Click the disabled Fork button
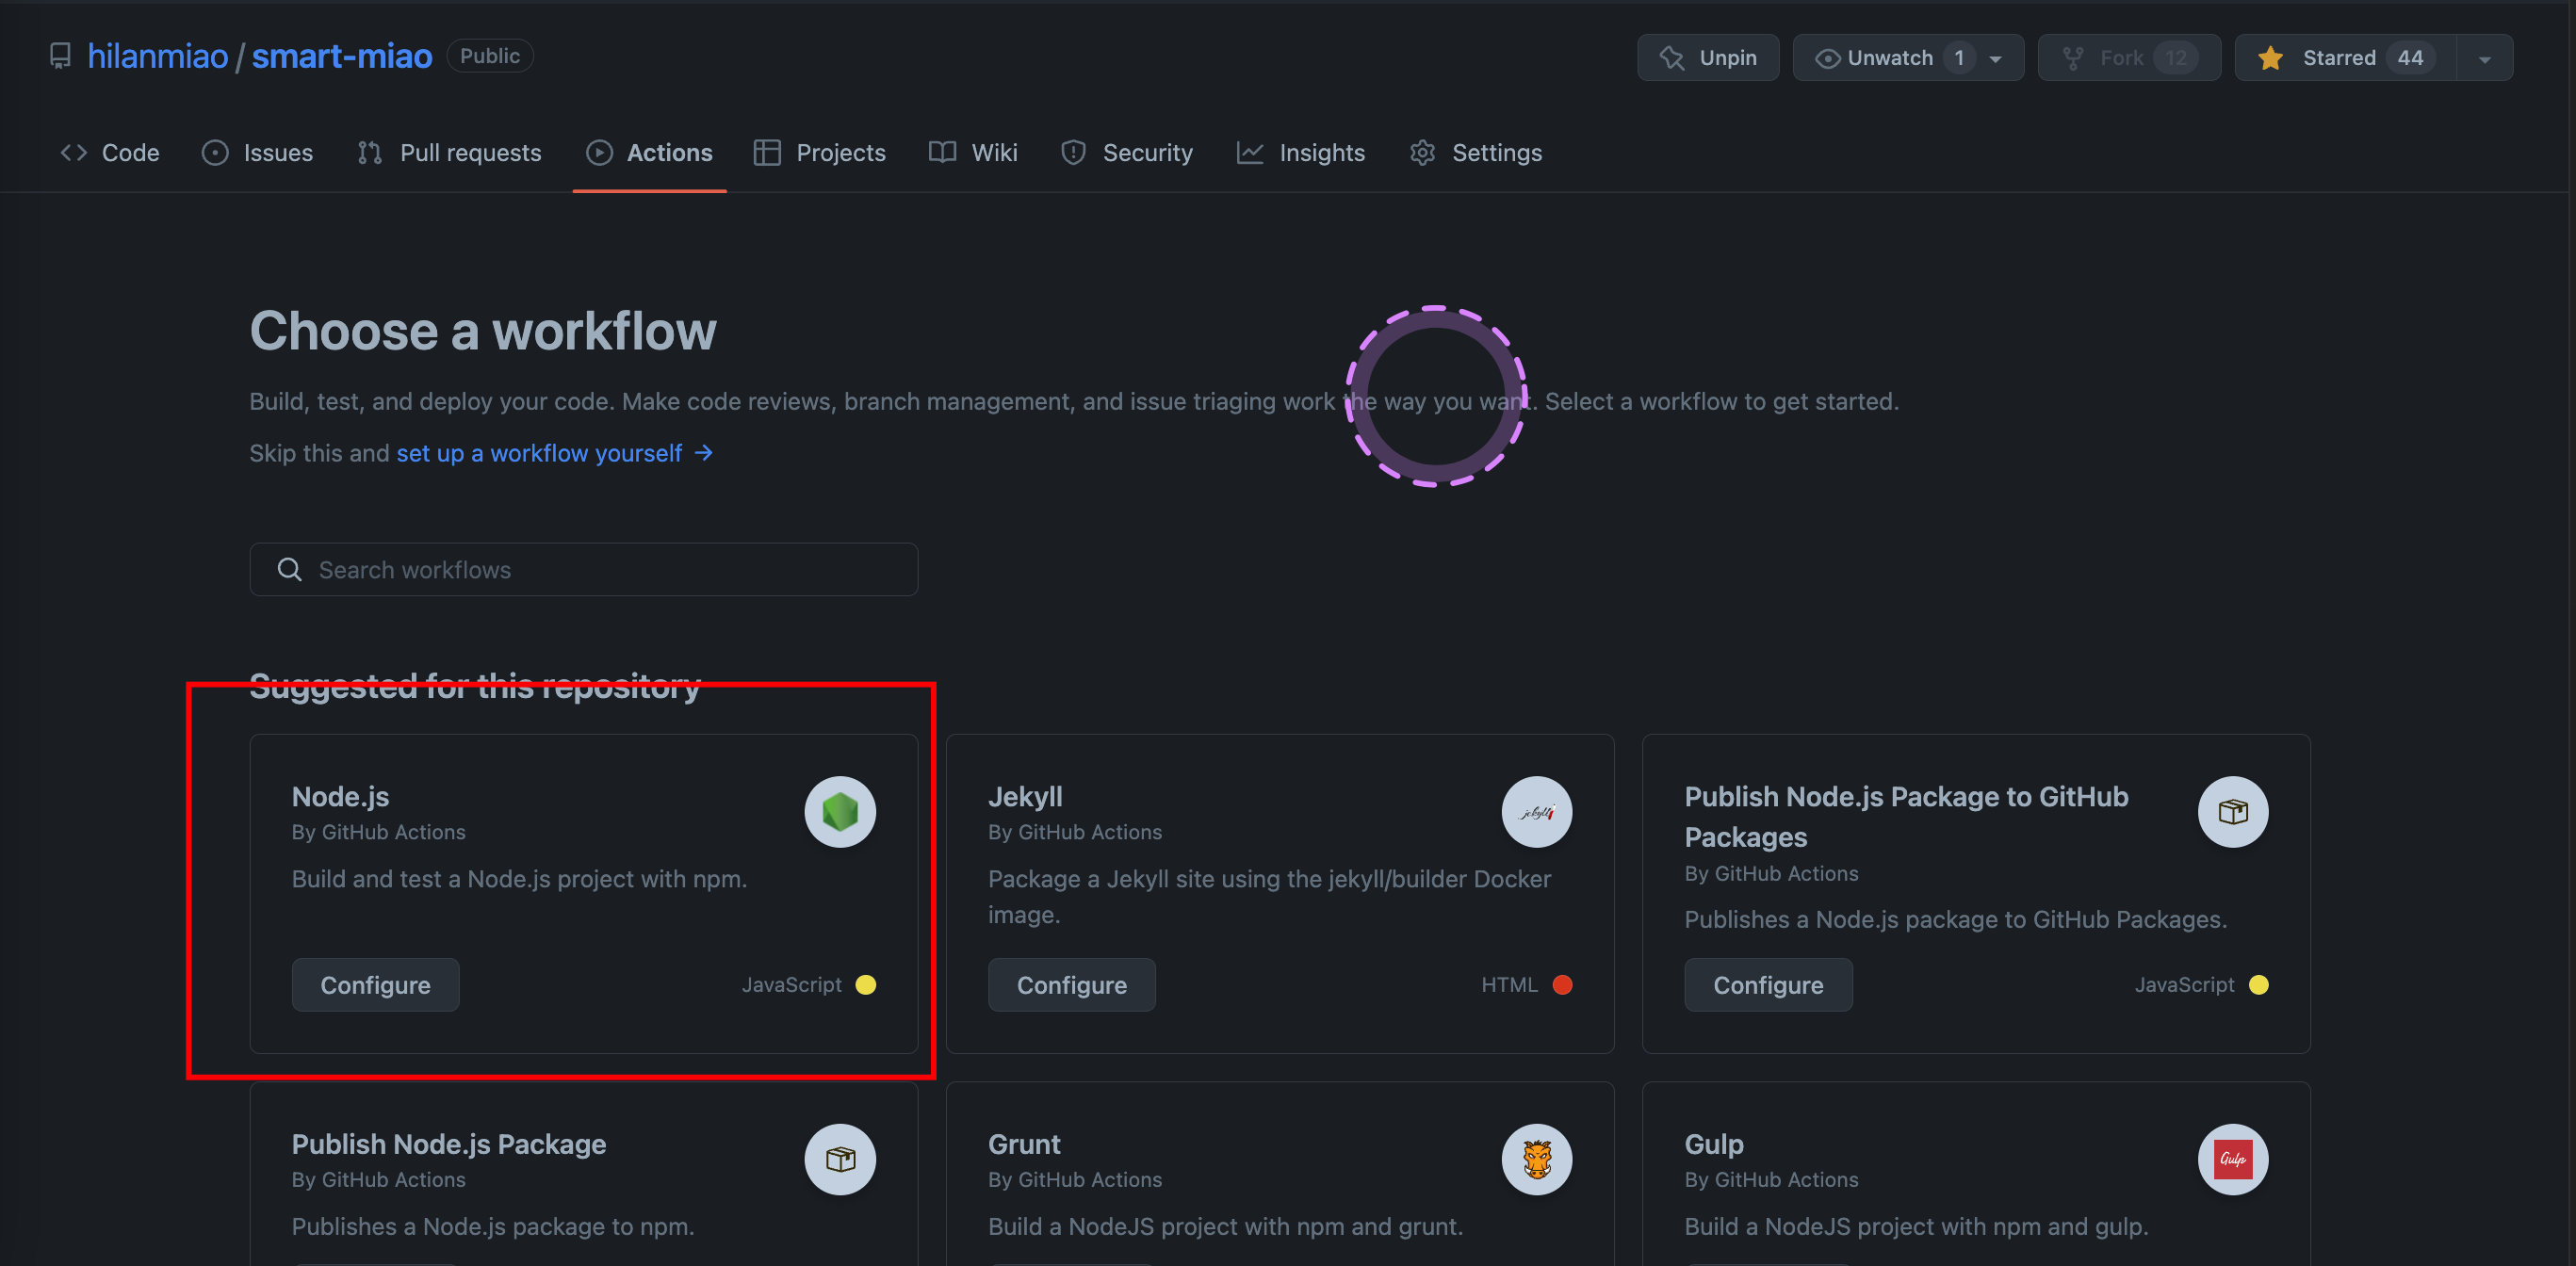Viewport: 2576px width, 1266px height. click(2129, 58)
